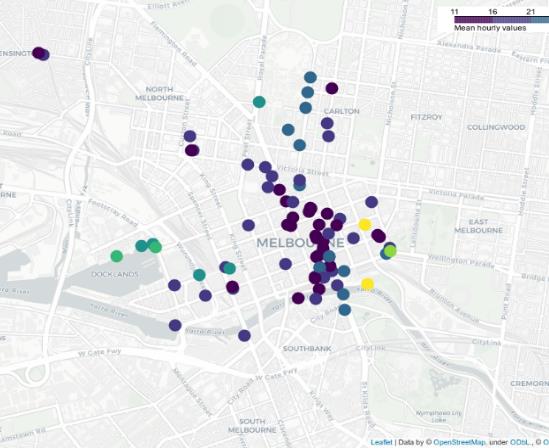This screenshot has height=448, width=549.
Task: Click the FITZROY suburb label
Action: (426, 117)
